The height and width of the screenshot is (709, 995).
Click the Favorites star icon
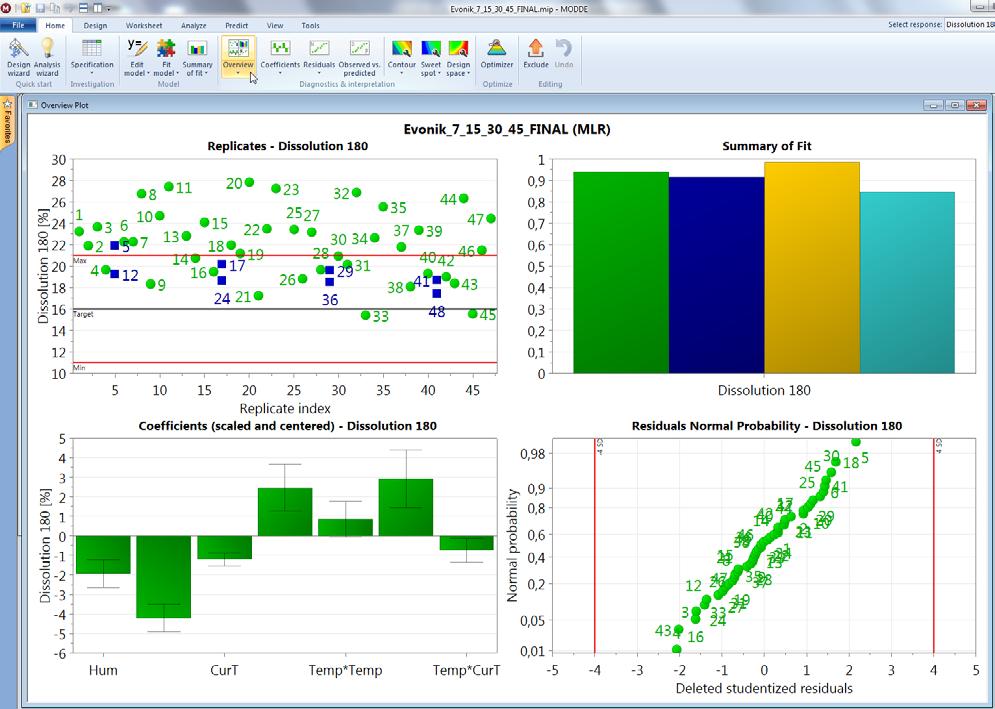pyautogui.click(x=7, y=103)
